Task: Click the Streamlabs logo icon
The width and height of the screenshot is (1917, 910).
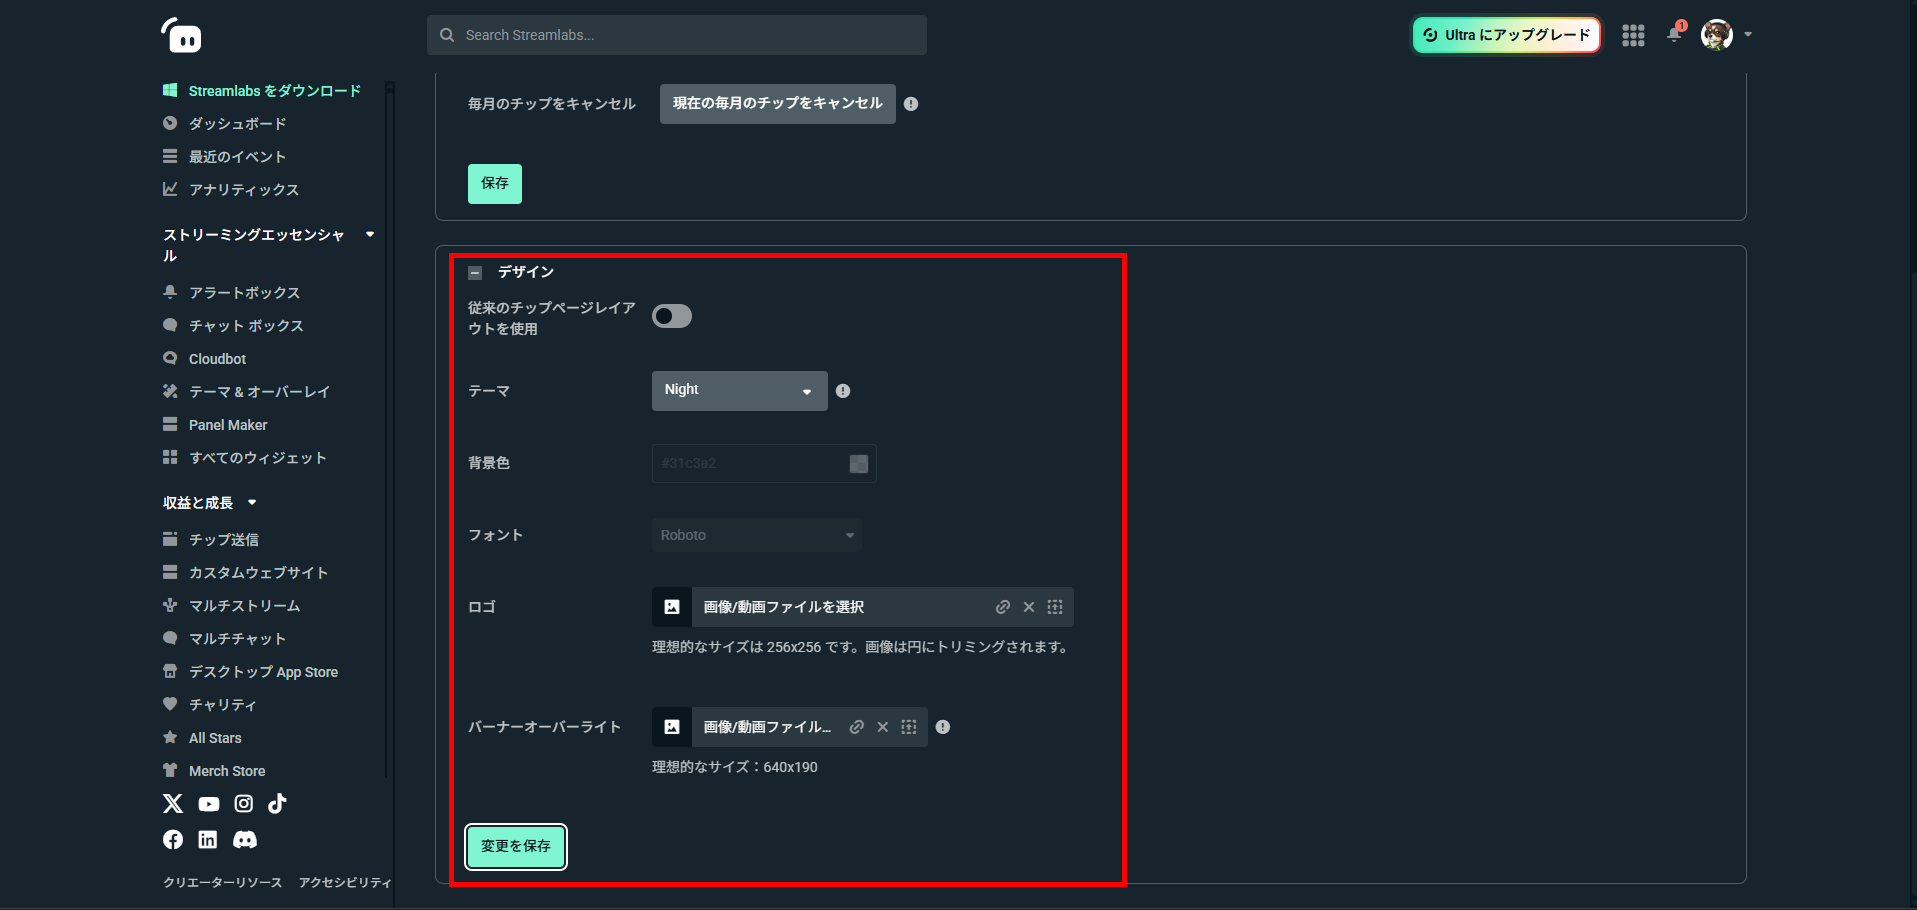Action: click(x=181, y=35)
